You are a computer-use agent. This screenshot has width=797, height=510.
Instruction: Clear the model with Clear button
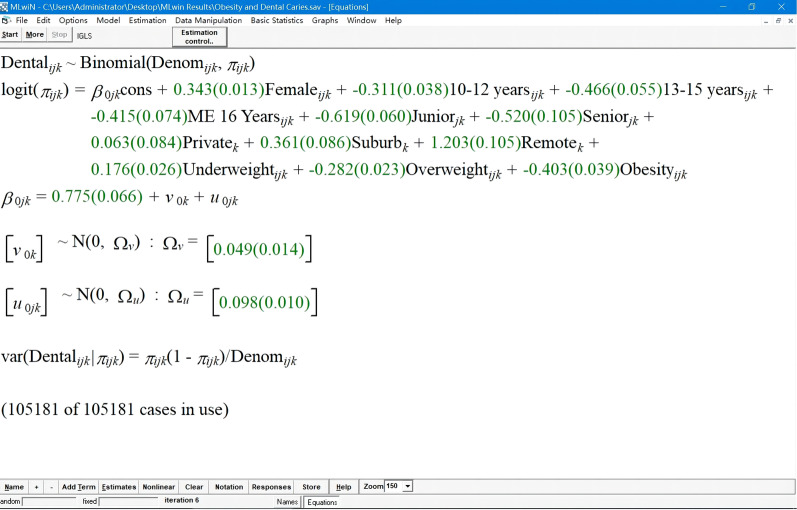pos(194,487)
